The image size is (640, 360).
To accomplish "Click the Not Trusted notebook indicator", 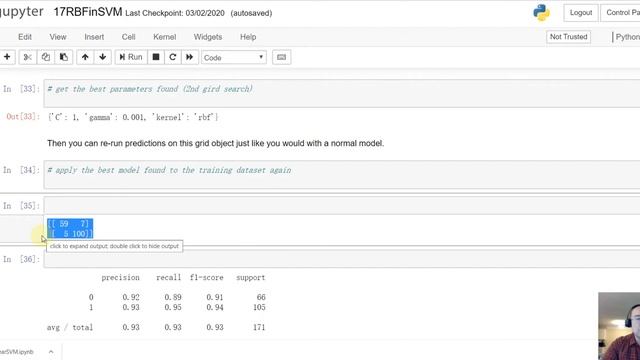I will click(x=568, y=37).
